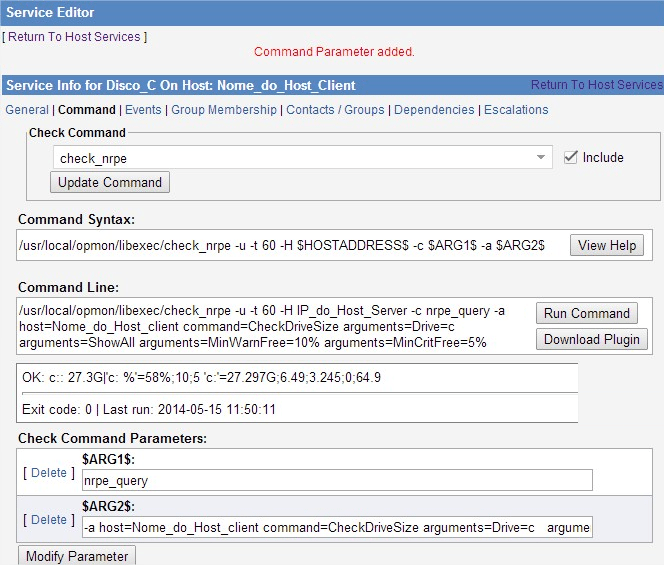Image resolution: width=664 pixels, height=572 pixels.
Task: Focus the $ARG2$ parameter text field
Action: coord(337,527)
